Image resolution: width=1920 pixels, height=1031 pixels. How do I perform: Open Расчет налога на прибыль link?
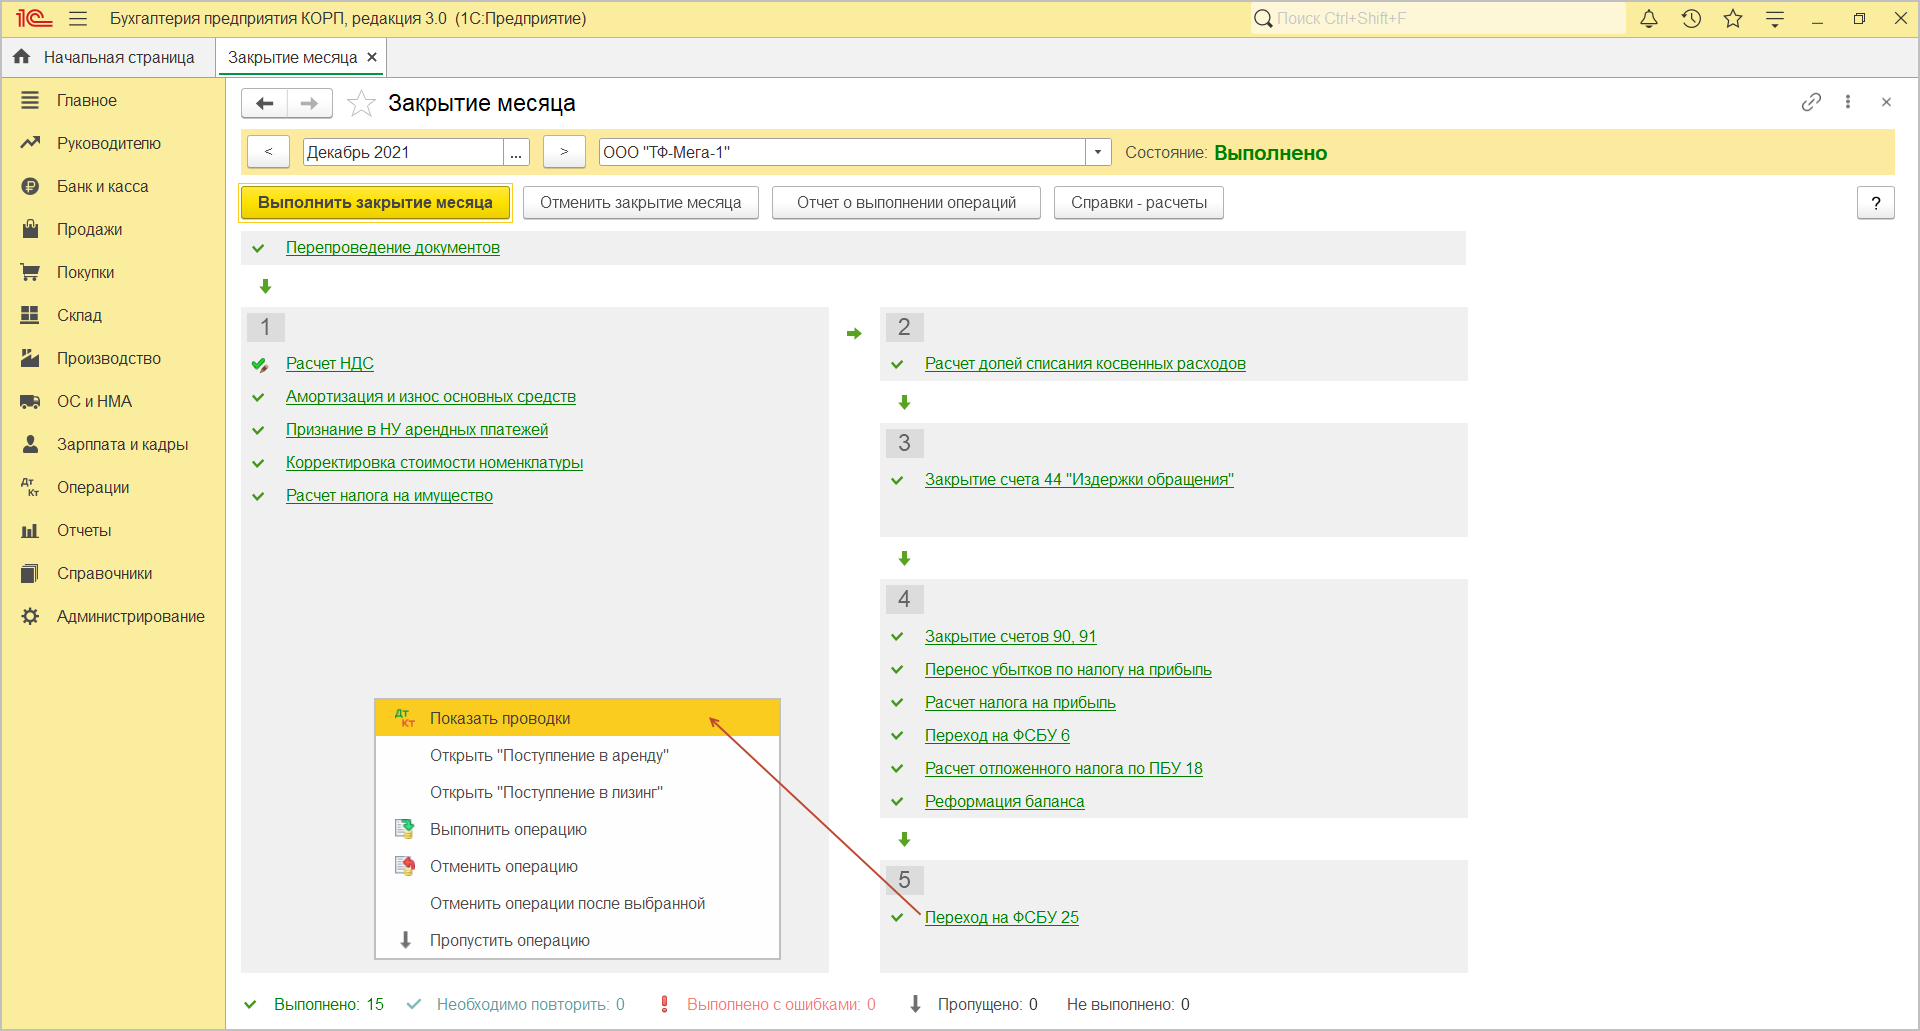point(1020,703)
